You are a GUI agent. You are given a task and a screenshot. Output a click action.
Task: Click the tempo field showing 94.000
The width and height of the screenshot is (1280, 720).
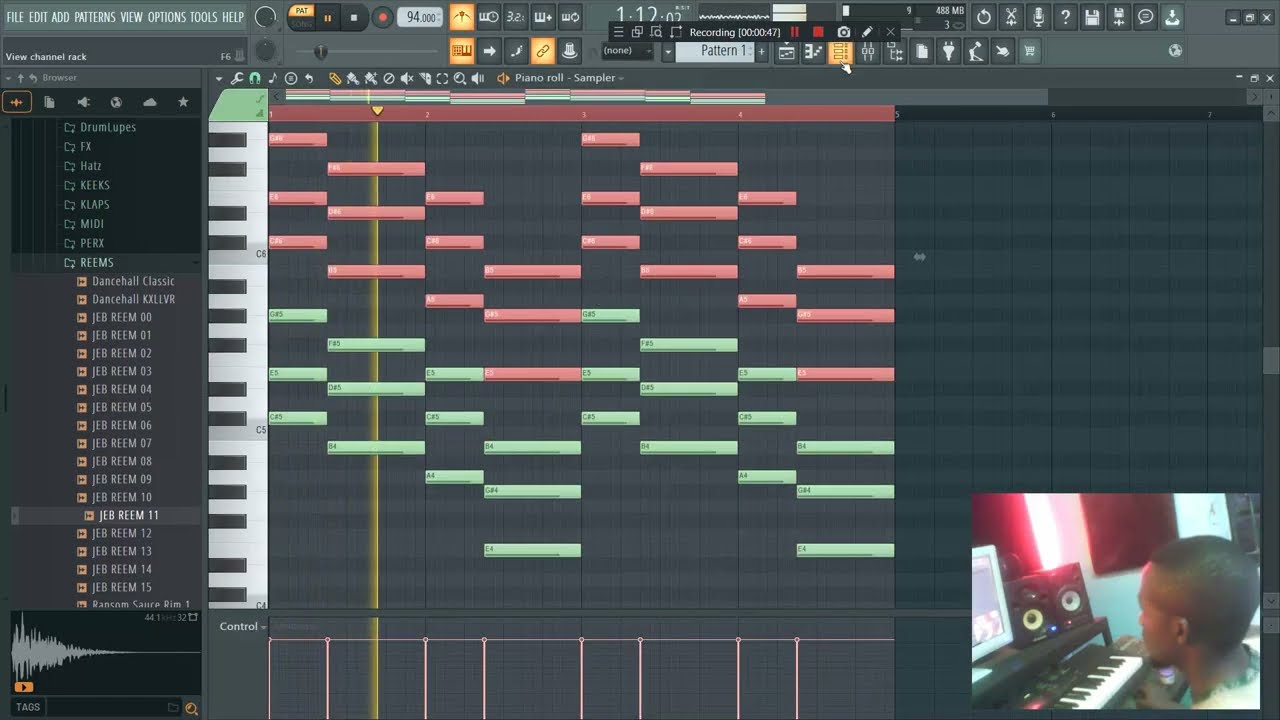(420, 17)
